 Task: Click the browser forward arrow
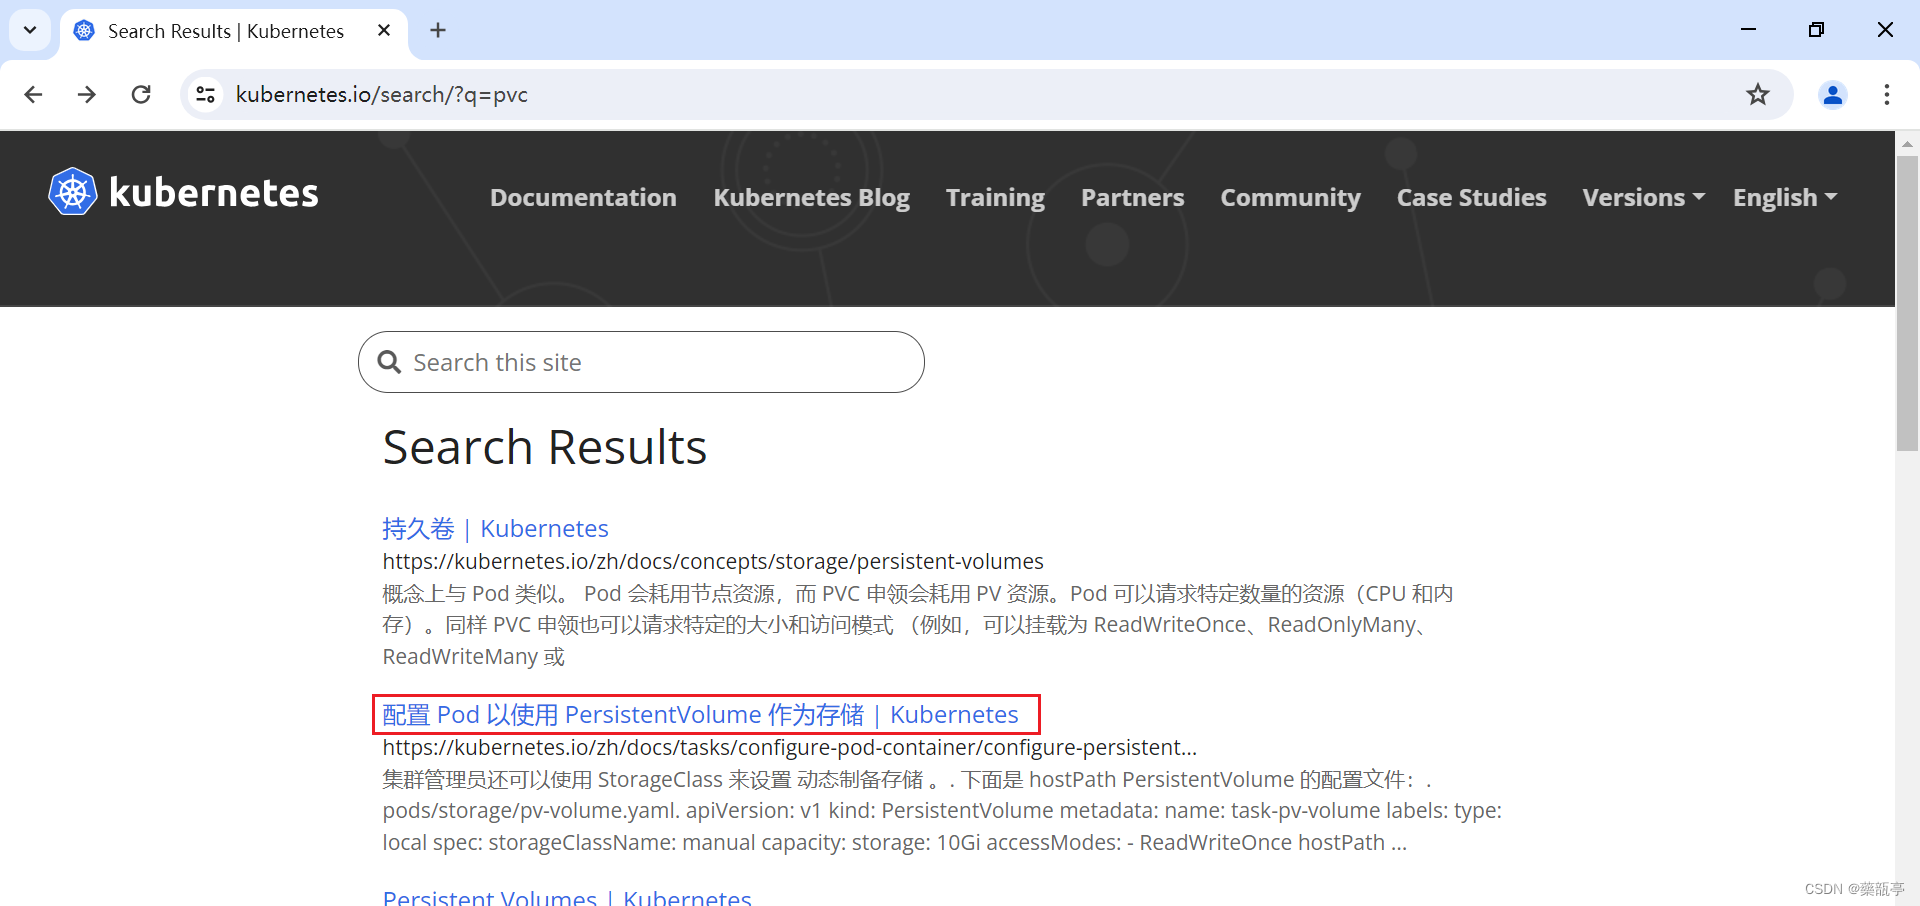point(87,94)
